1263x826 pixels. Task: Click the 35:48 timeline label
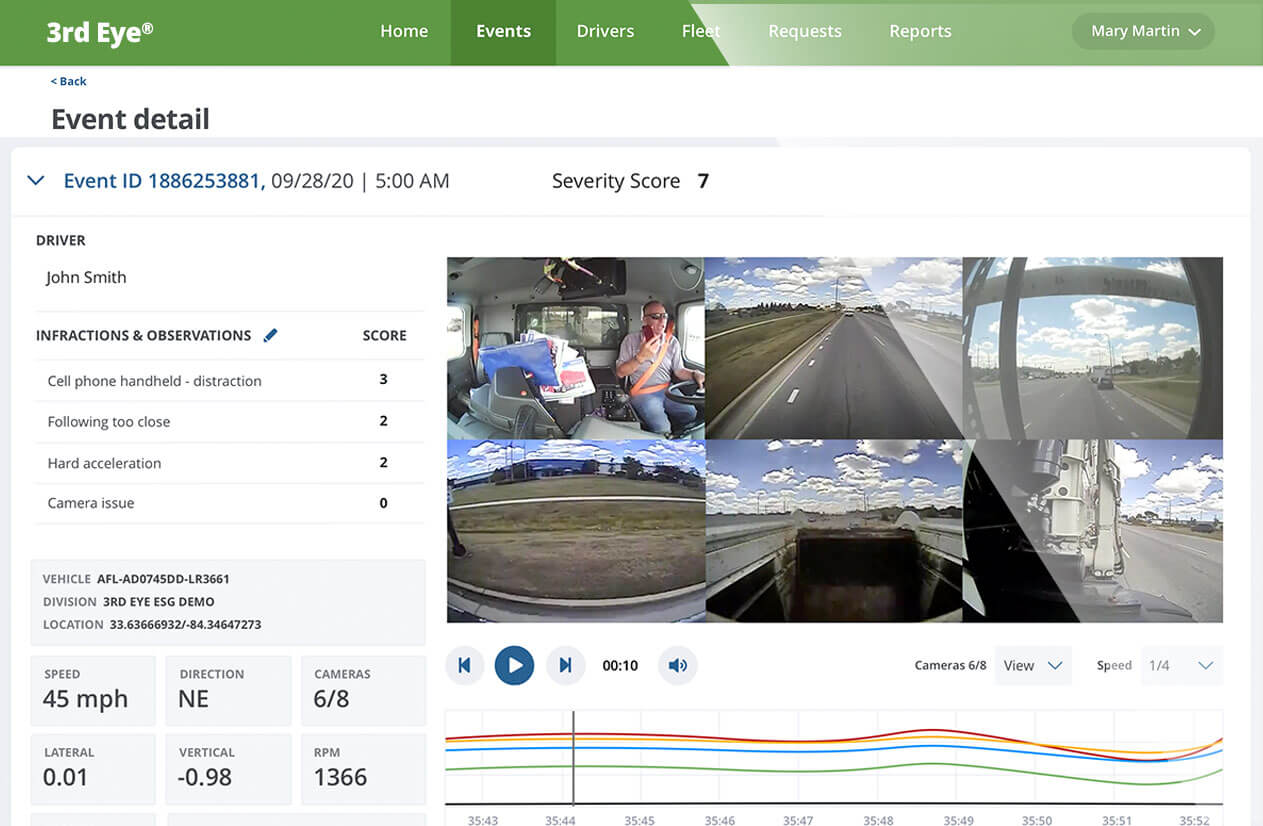coord(878,820)
